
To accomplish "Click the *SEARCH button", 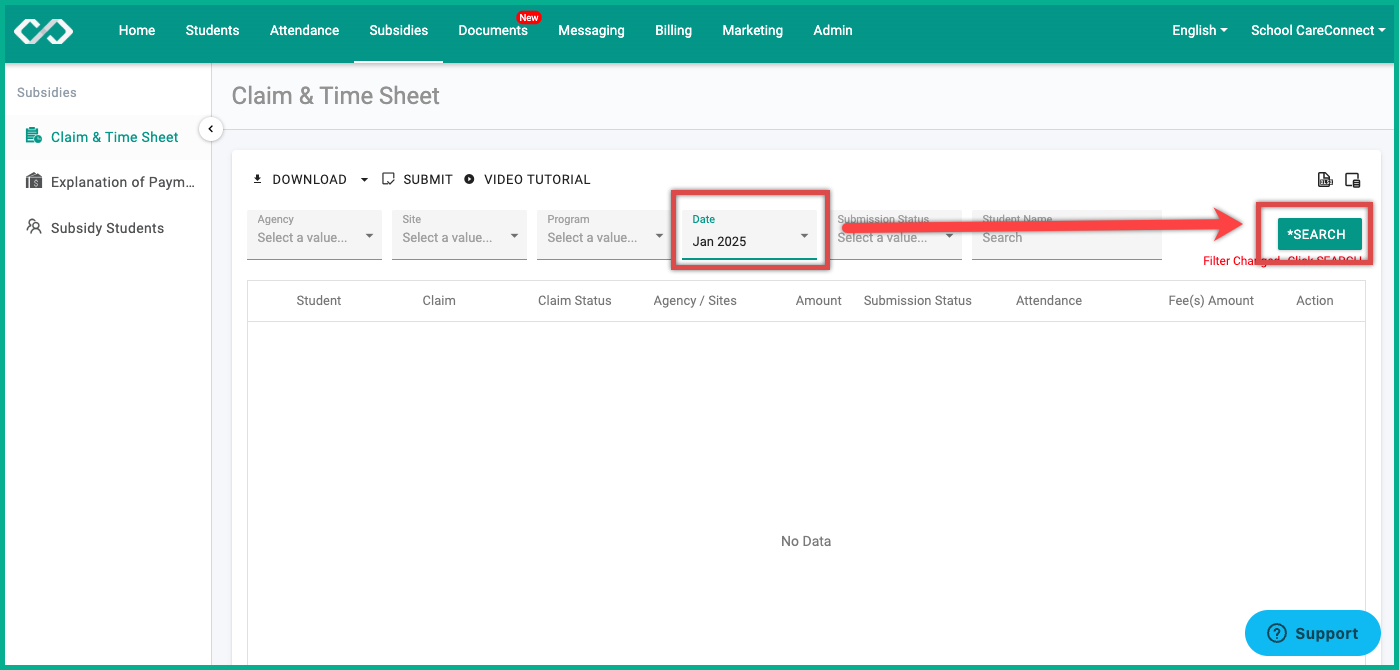I will click(1319, 234).
